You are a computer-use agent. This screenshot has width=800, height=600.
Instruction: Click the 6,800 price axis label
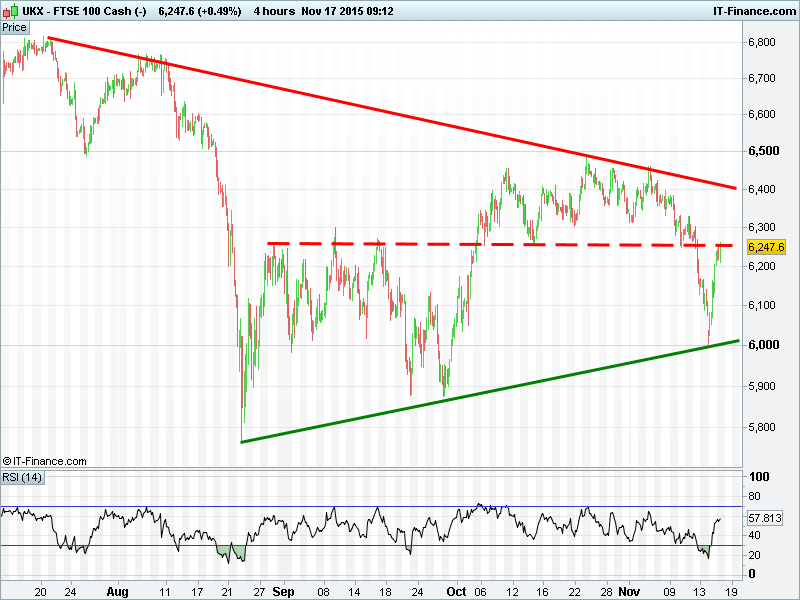762,42
